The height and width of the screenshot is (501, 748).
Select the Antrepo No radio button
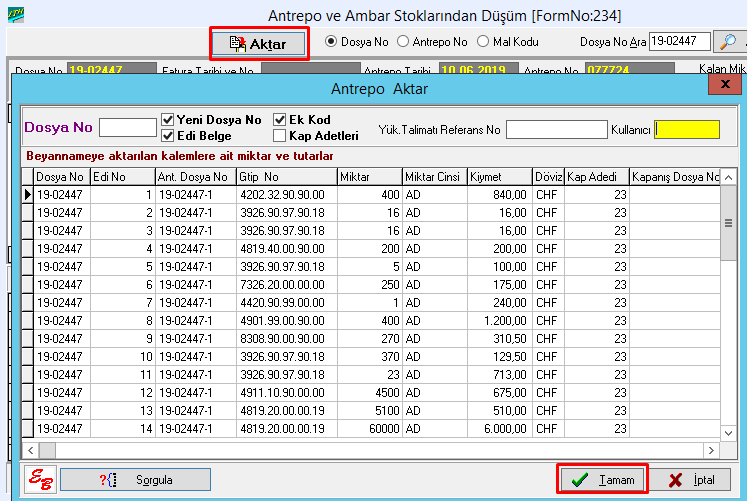point(403,42)
